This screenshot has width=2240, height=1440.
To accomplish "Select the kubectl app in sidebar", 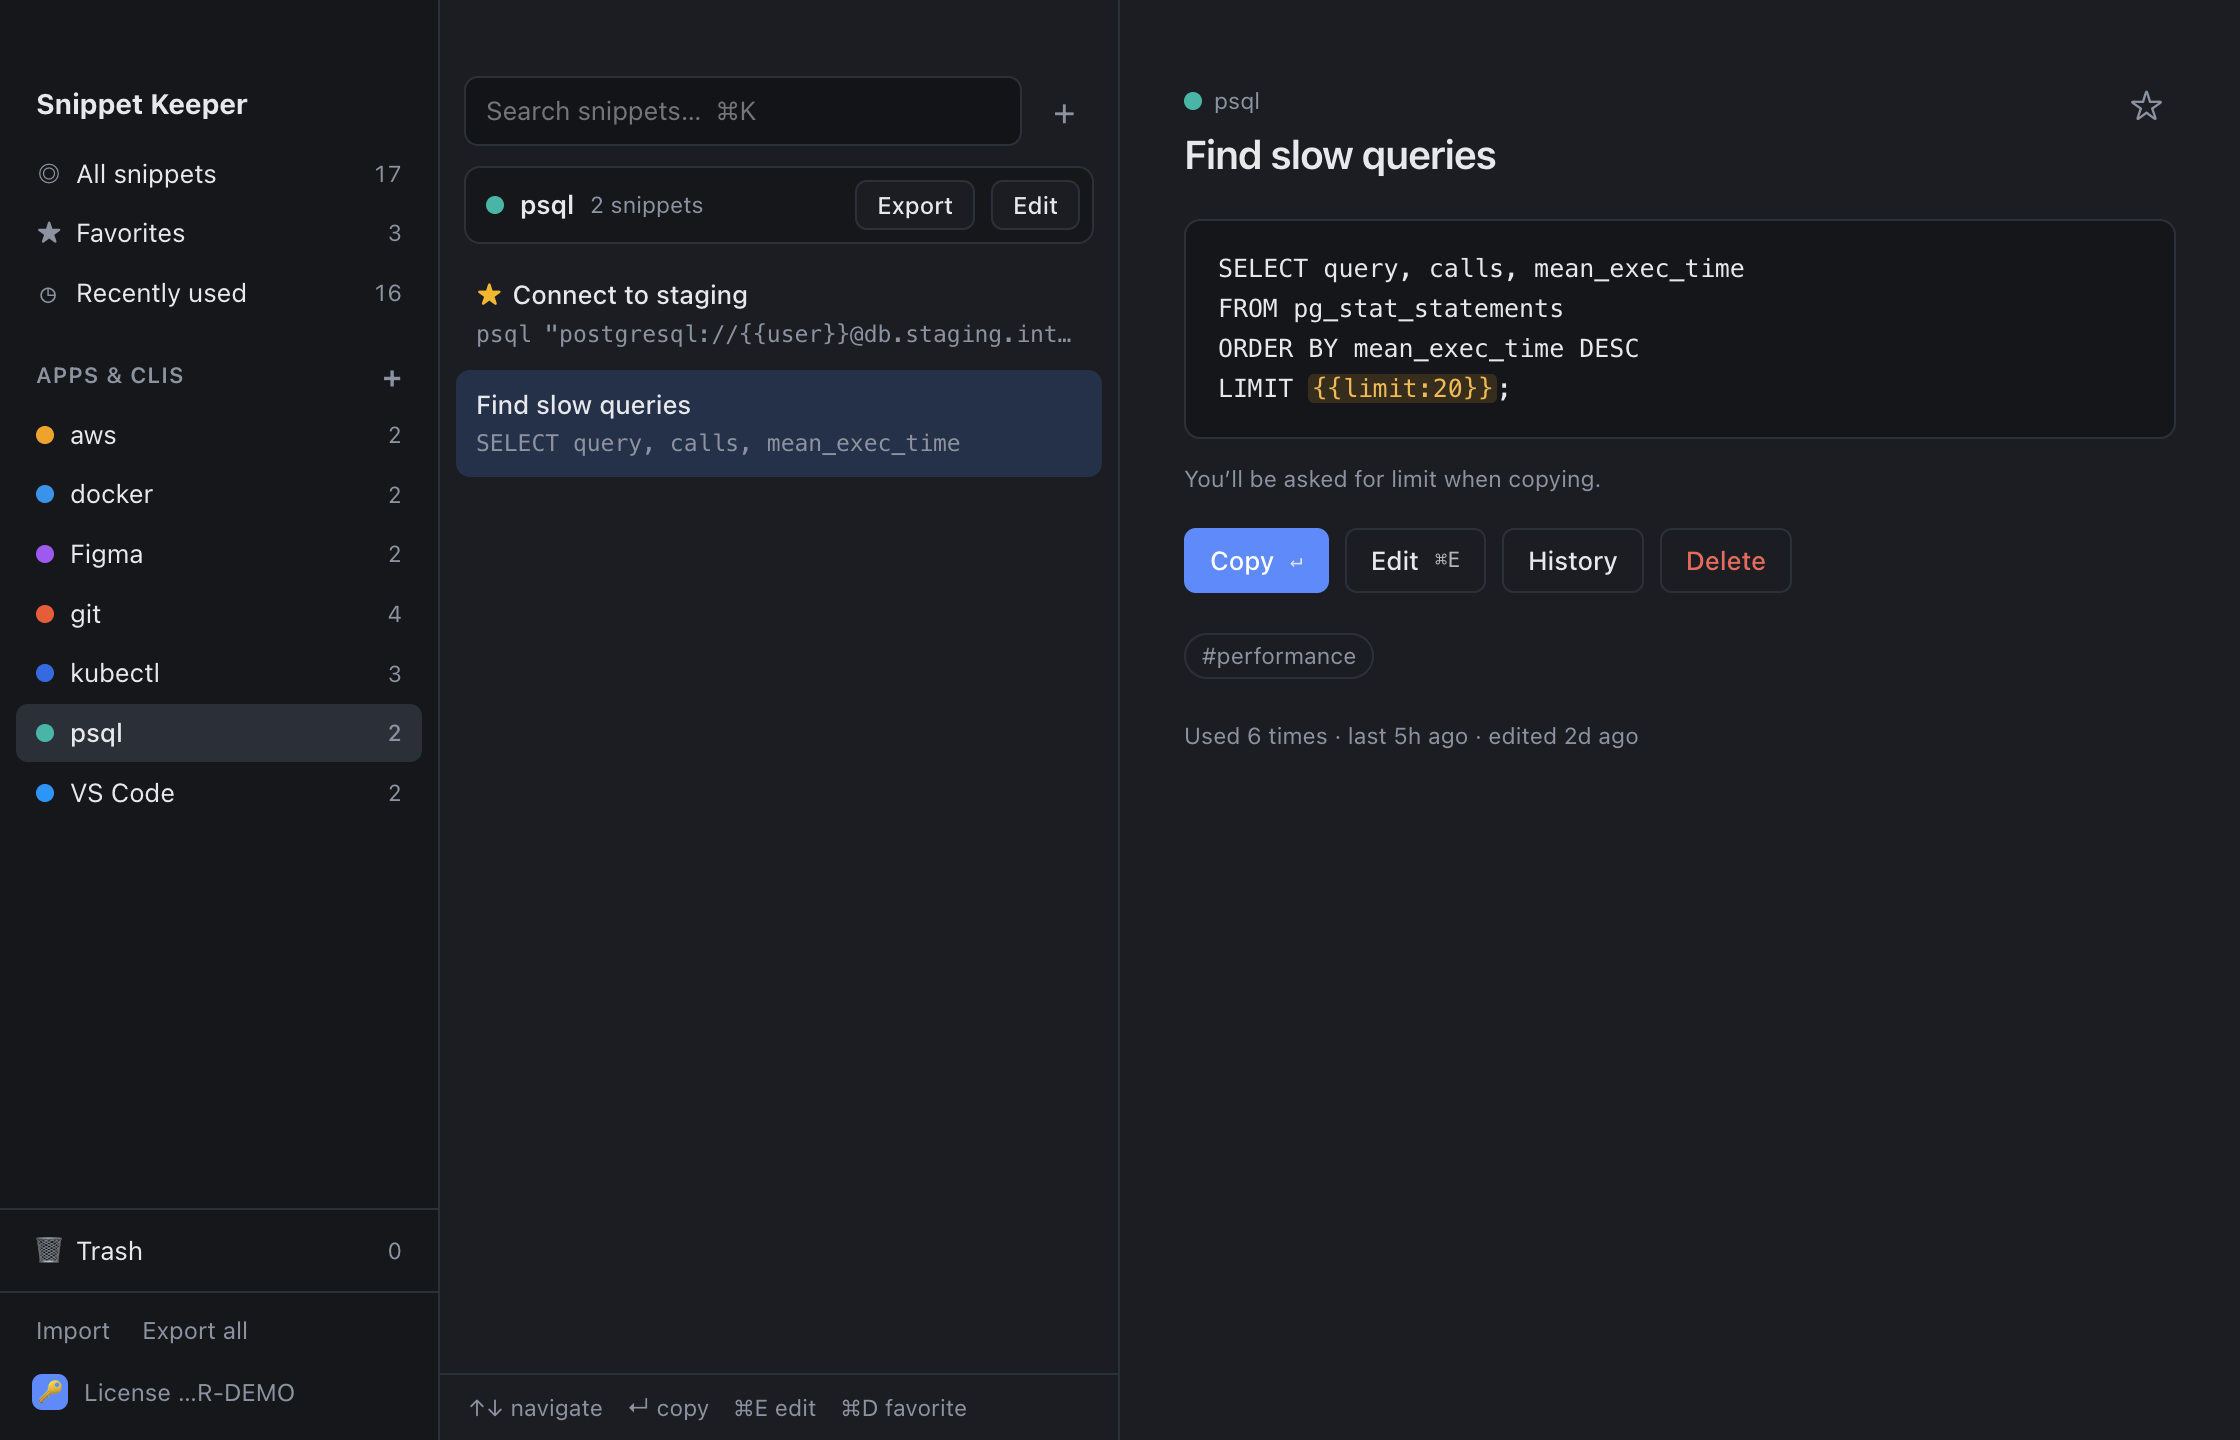I will [219, 673].
